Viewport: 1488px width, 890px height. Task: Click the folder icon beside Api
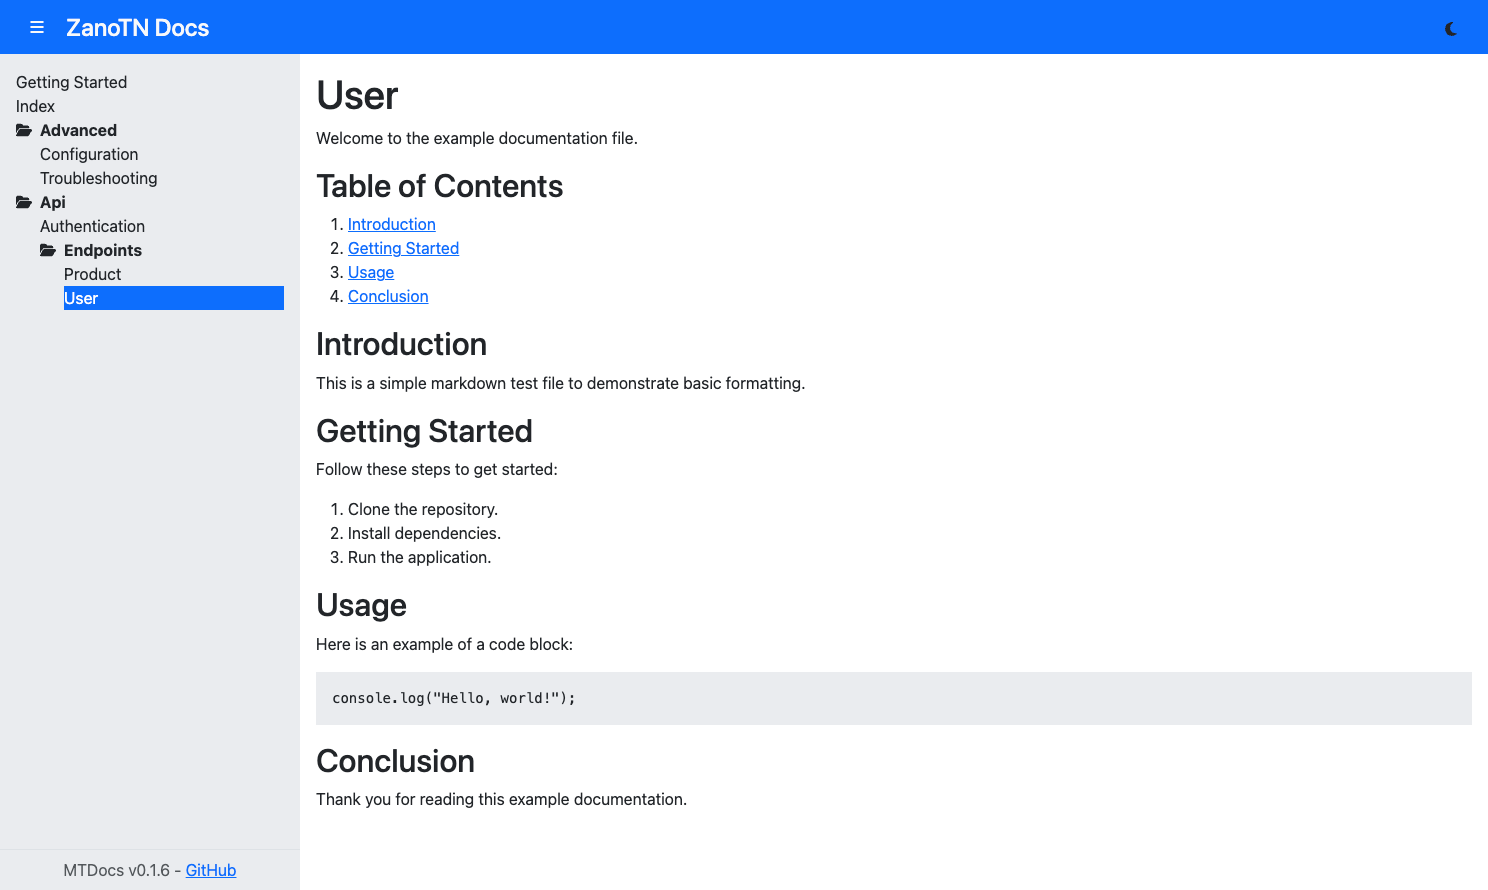pos(22,201)
